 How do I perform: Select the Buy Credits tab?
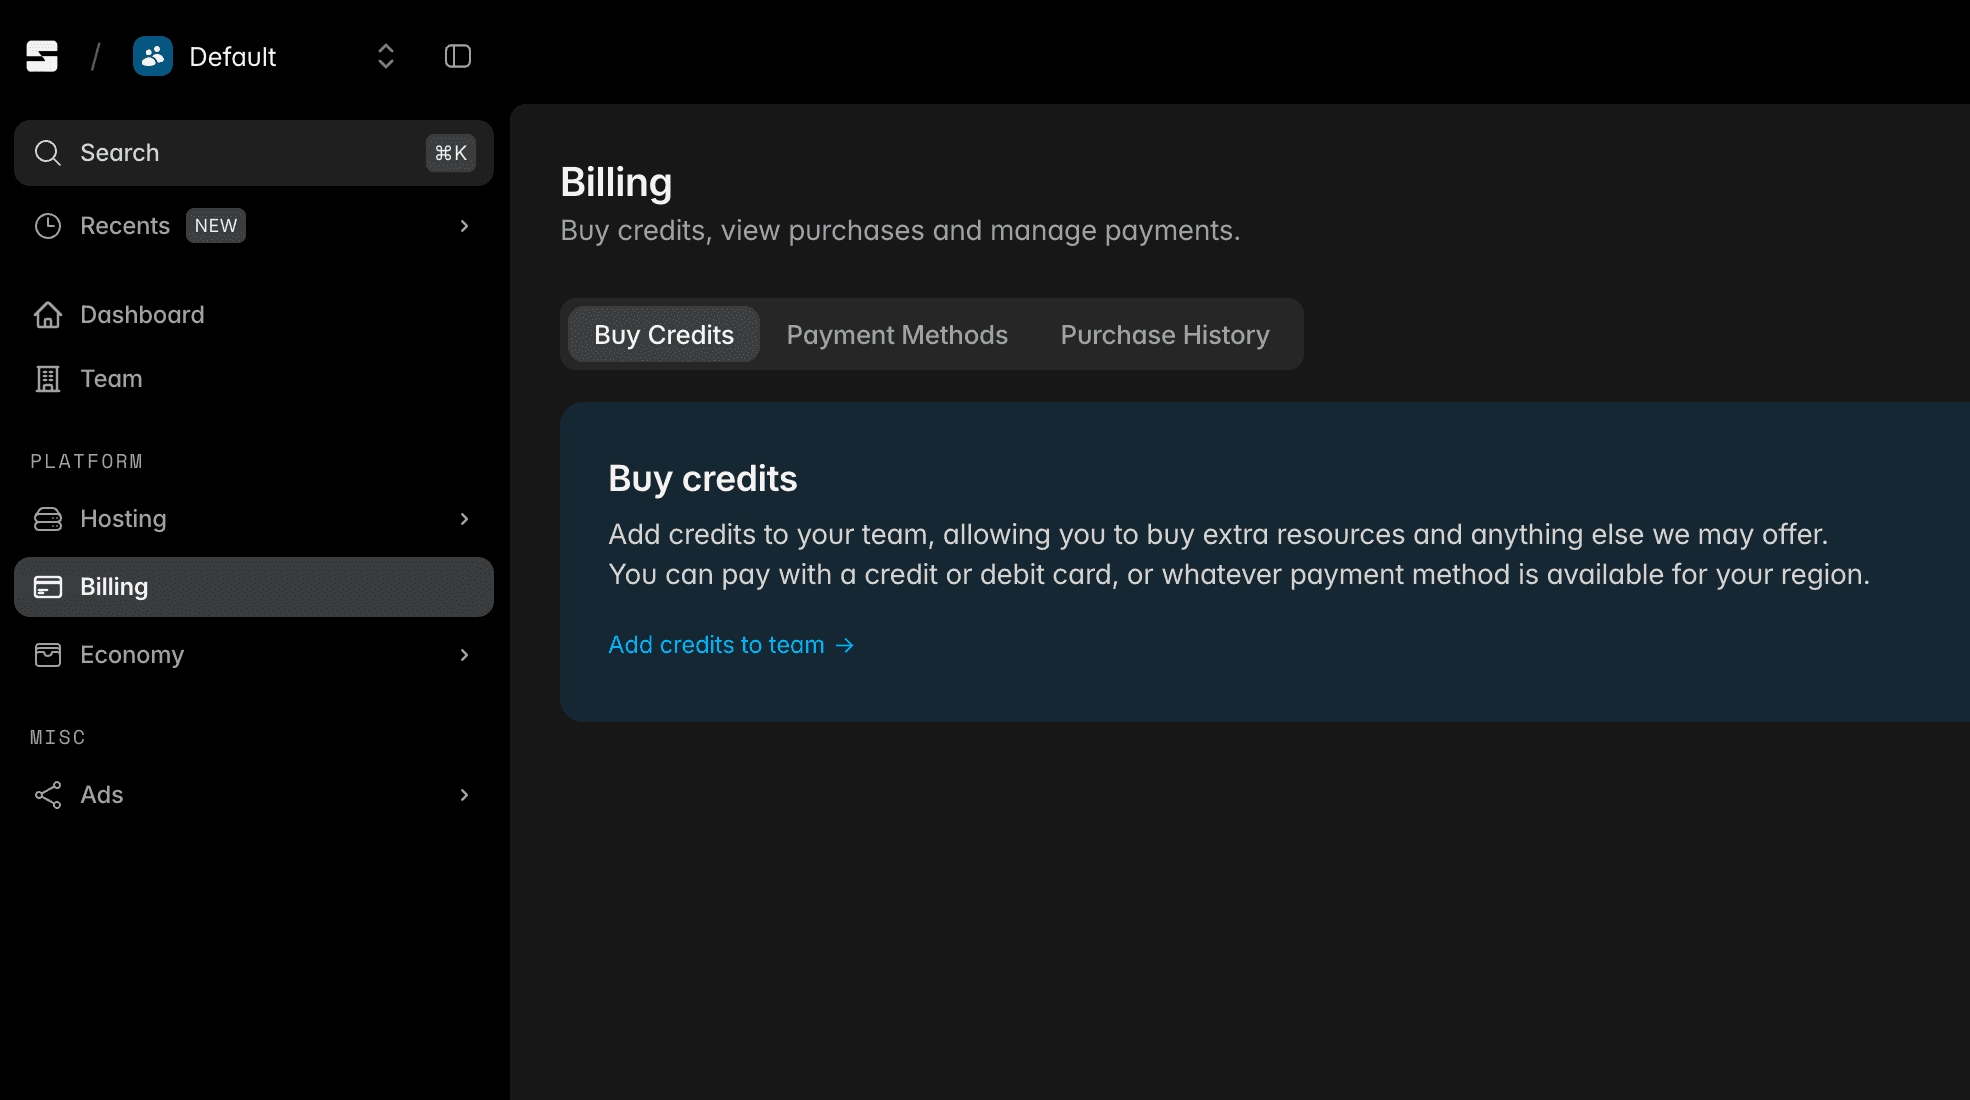tap(662, 334)
